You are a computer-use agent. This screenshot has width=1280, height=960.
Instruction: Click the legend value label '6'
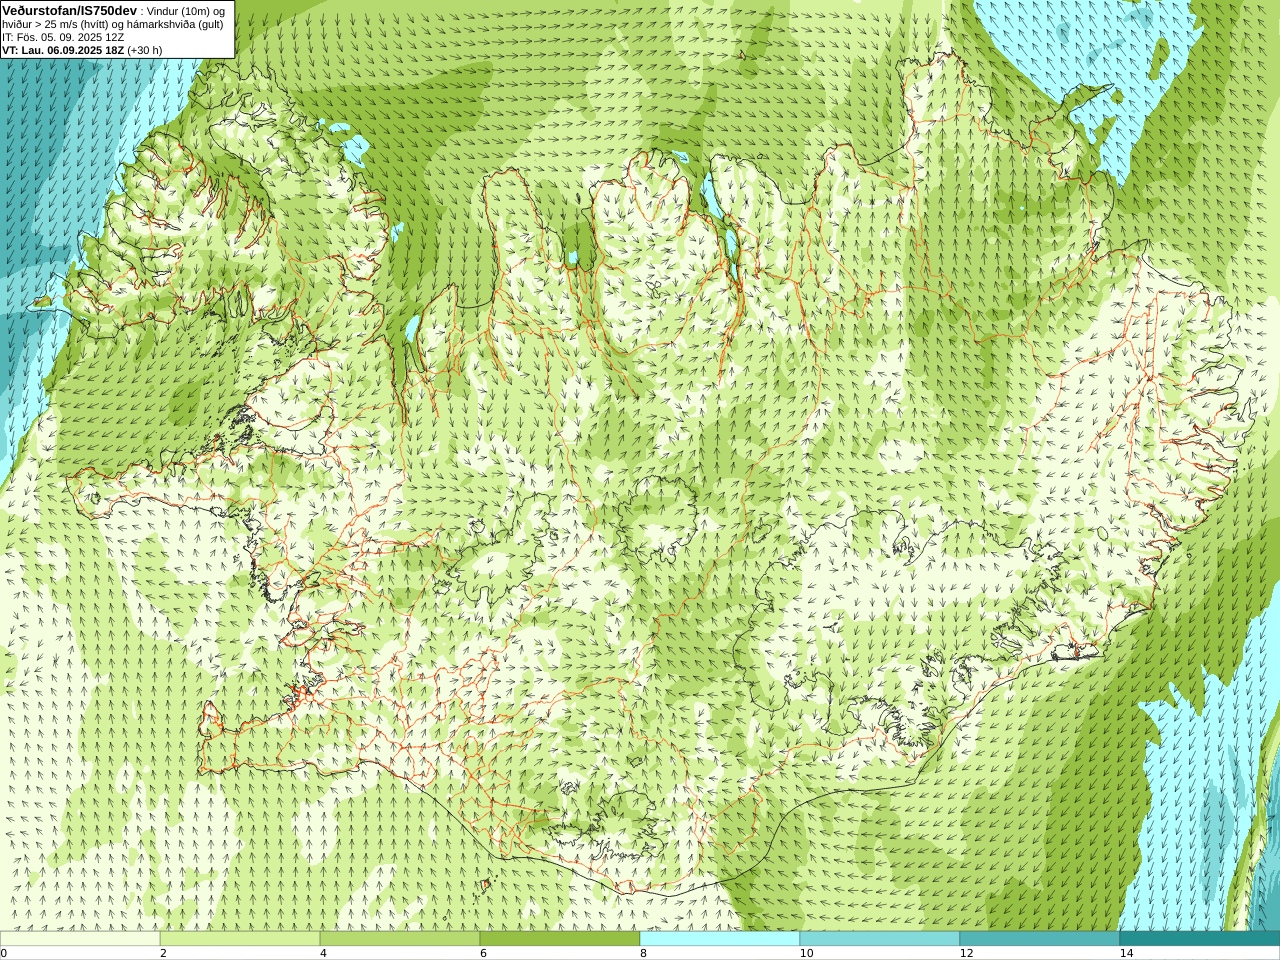(x=483, y=953)
